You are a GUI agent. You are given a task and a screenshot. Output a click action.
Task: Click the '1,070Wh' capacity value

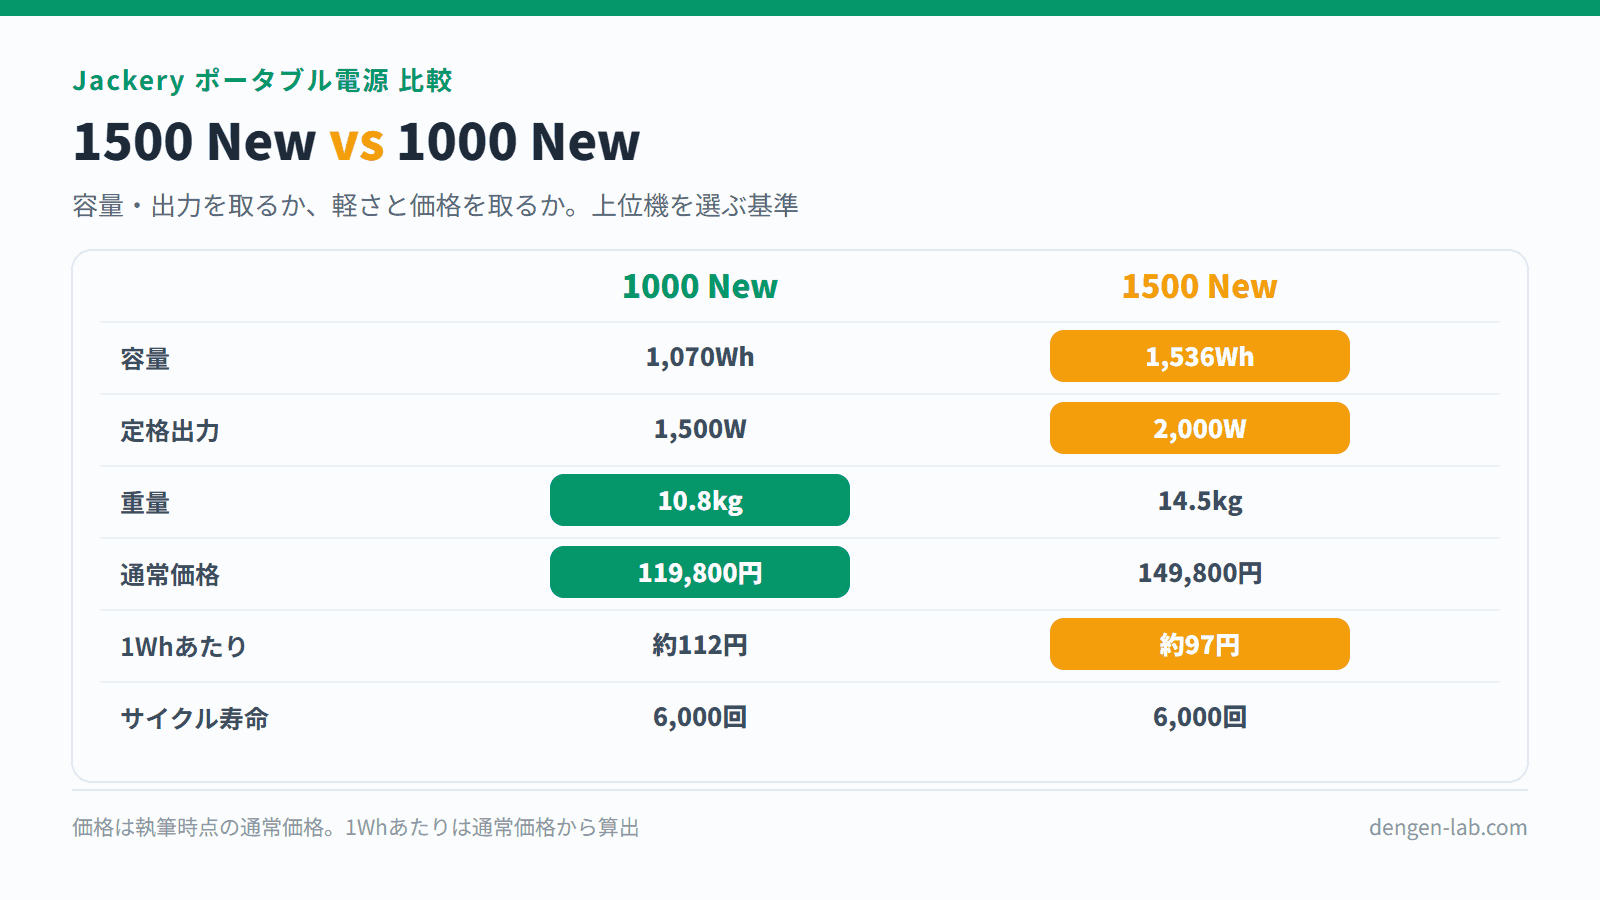coord(700,357)
